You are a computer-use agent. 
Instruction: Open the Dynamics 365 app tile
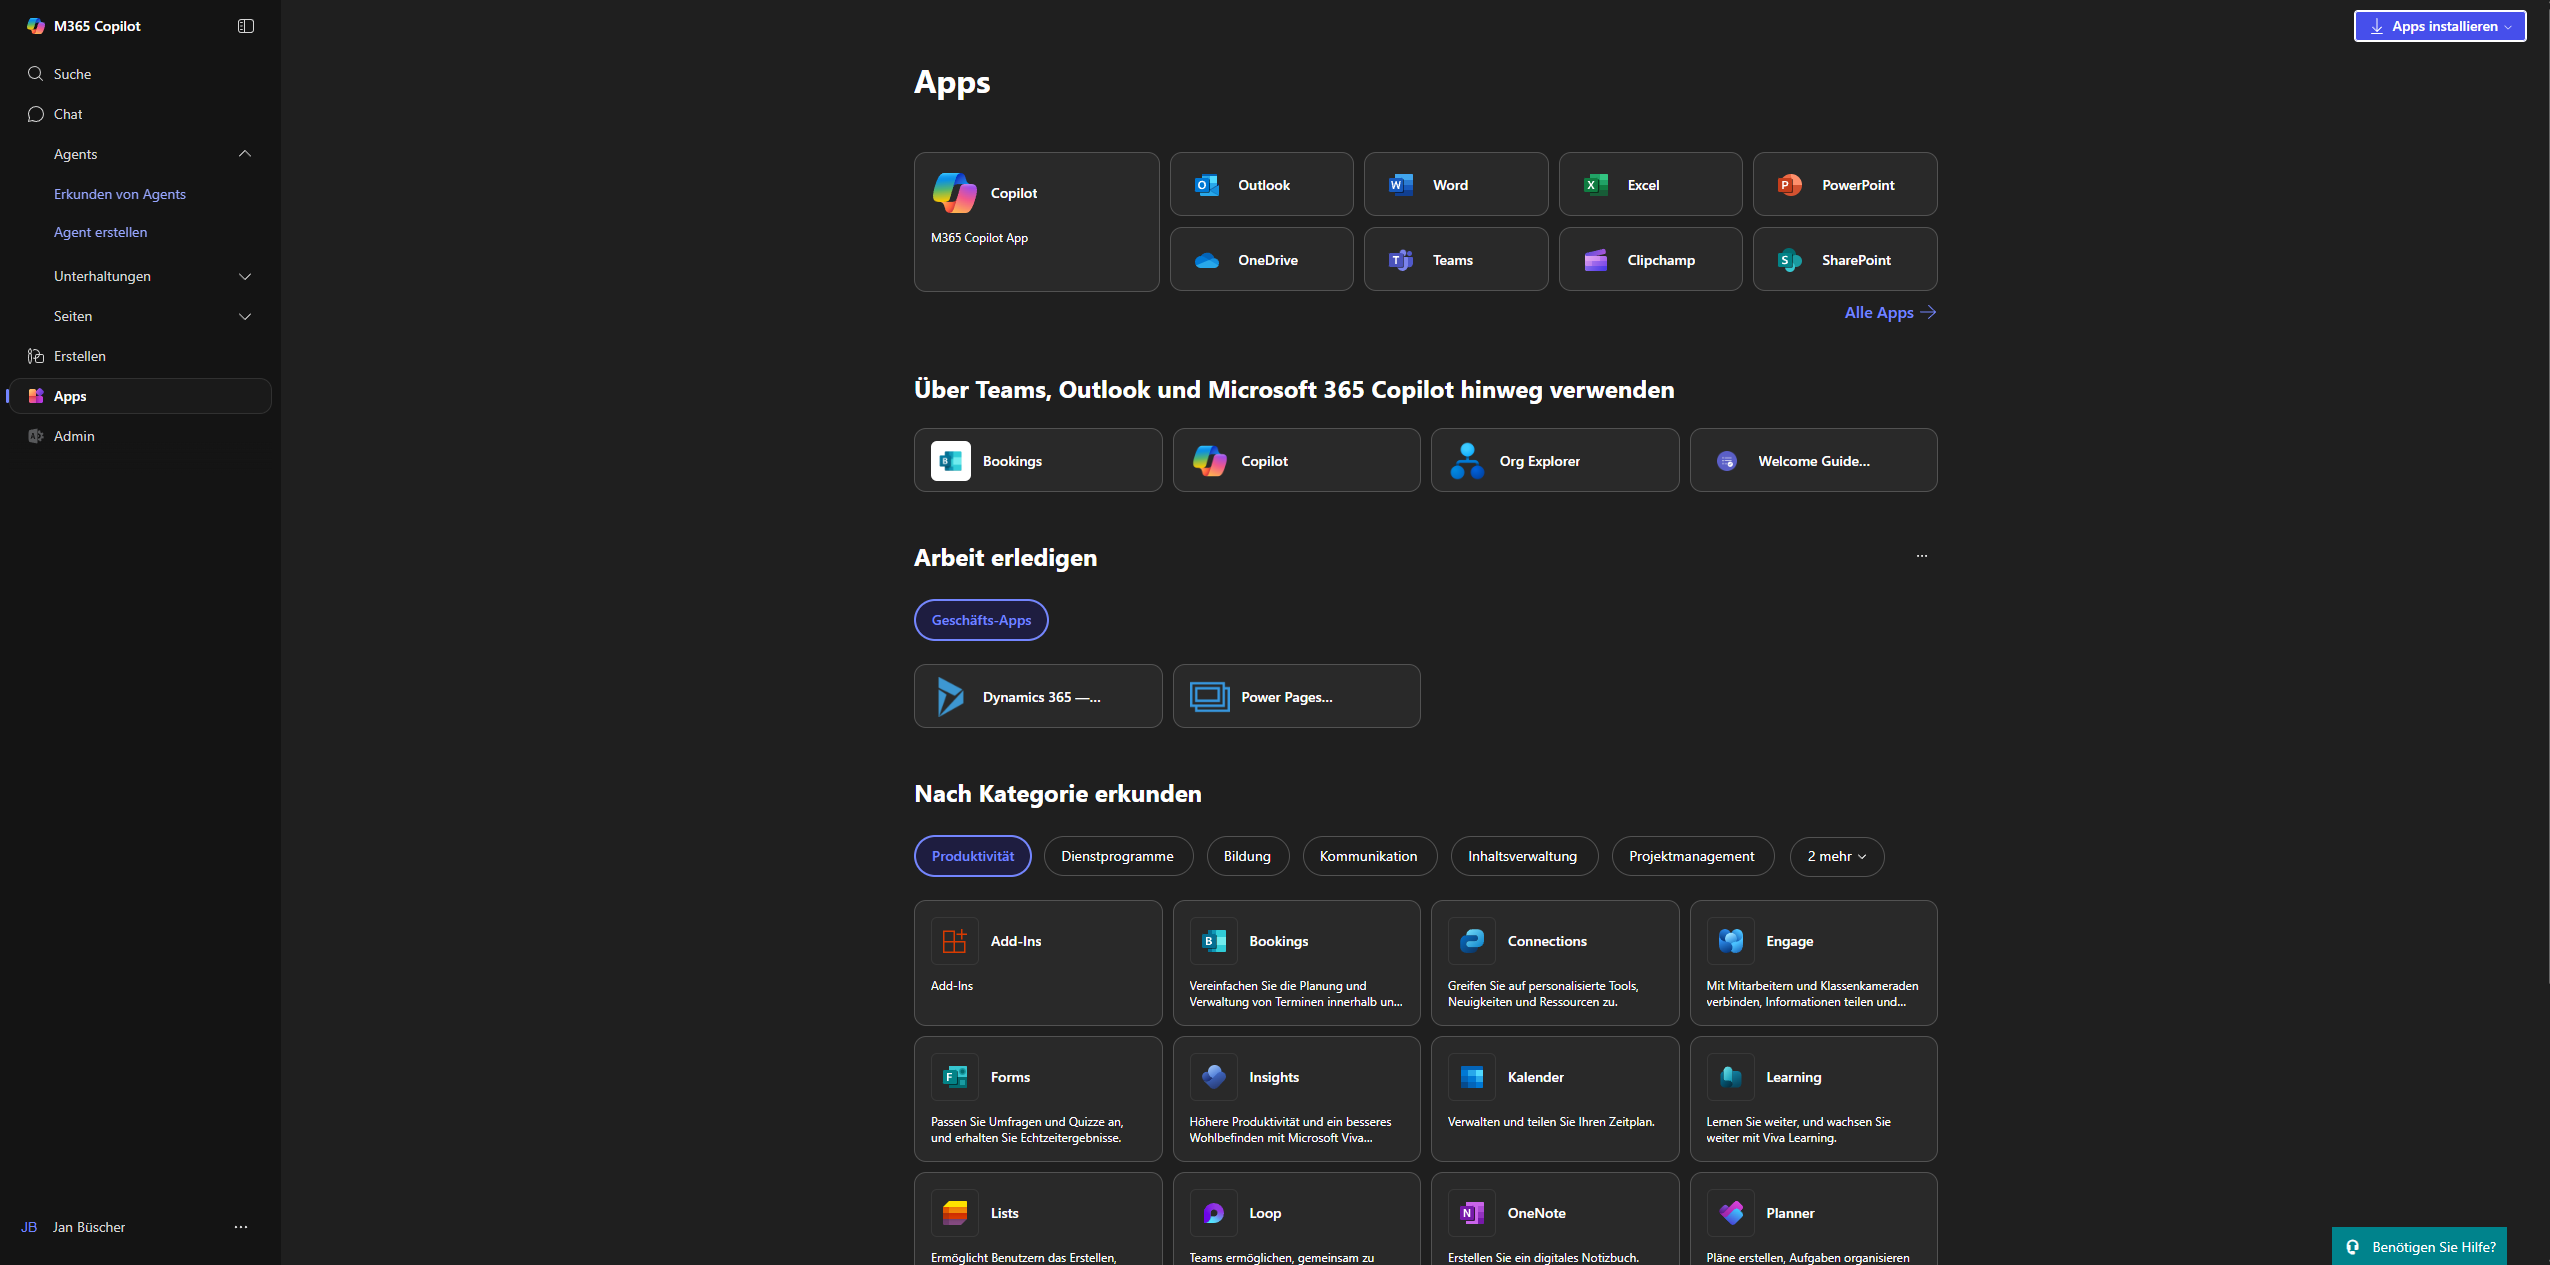[1037, 697]
